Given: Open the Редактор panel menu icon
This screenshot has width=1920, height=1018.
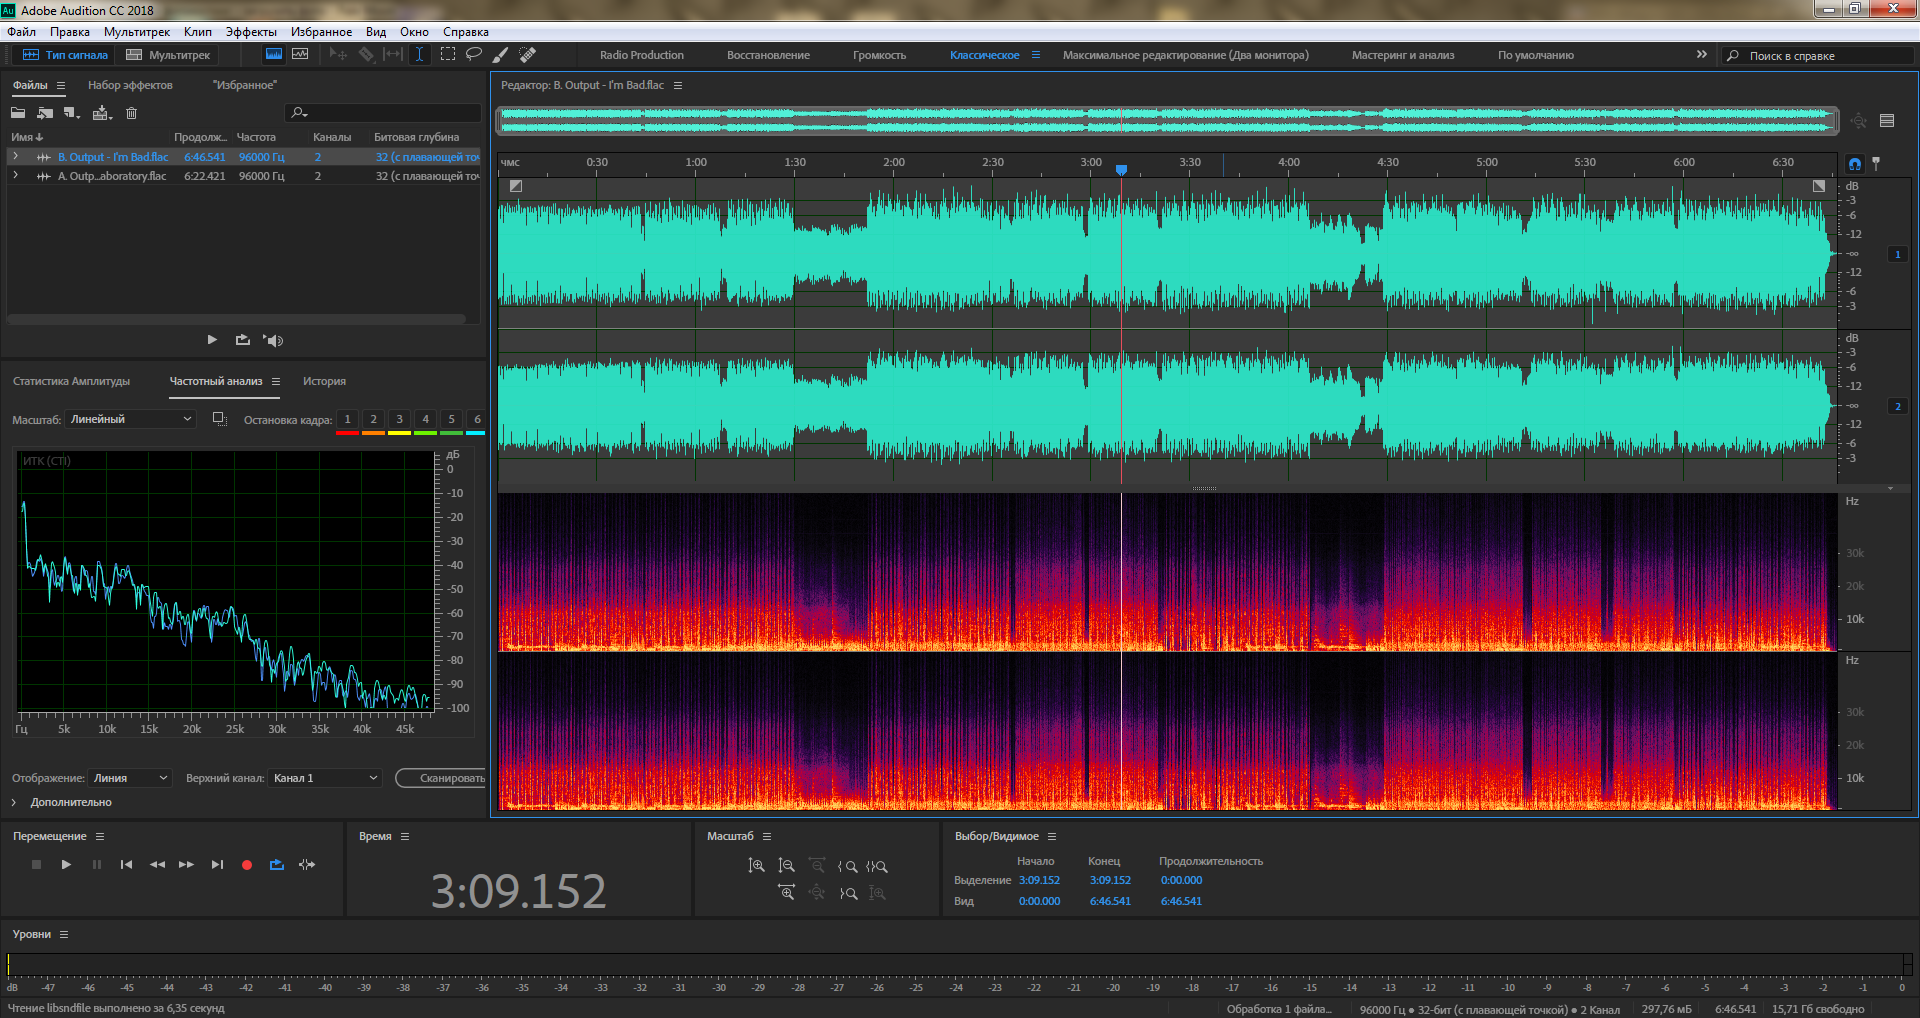Looking at the screenshot, I should pos(678,85).
